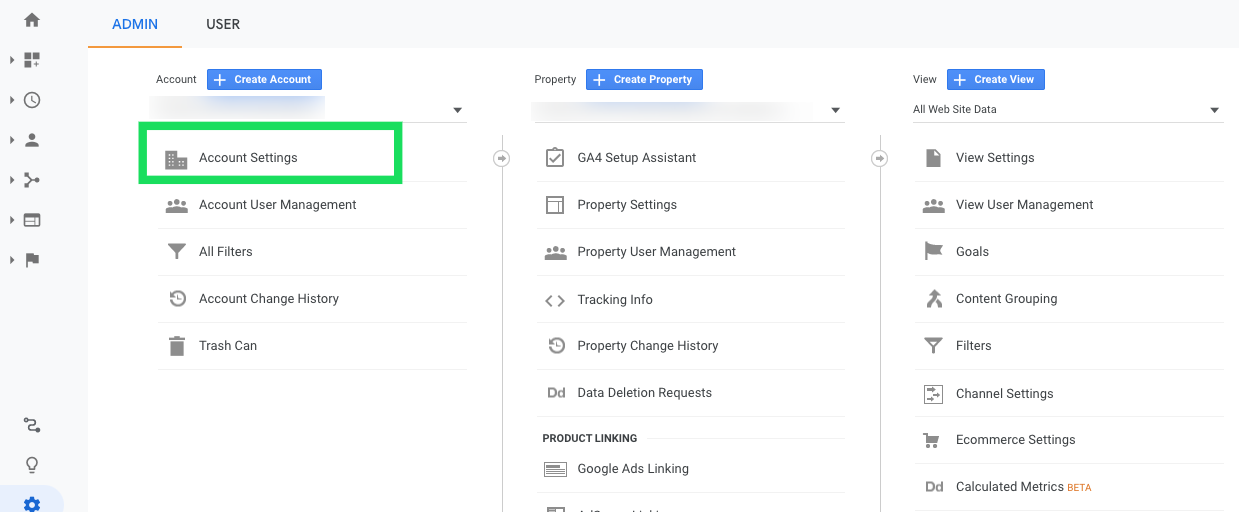Click the Trash Can icon in the Account column

click(177, 346)
